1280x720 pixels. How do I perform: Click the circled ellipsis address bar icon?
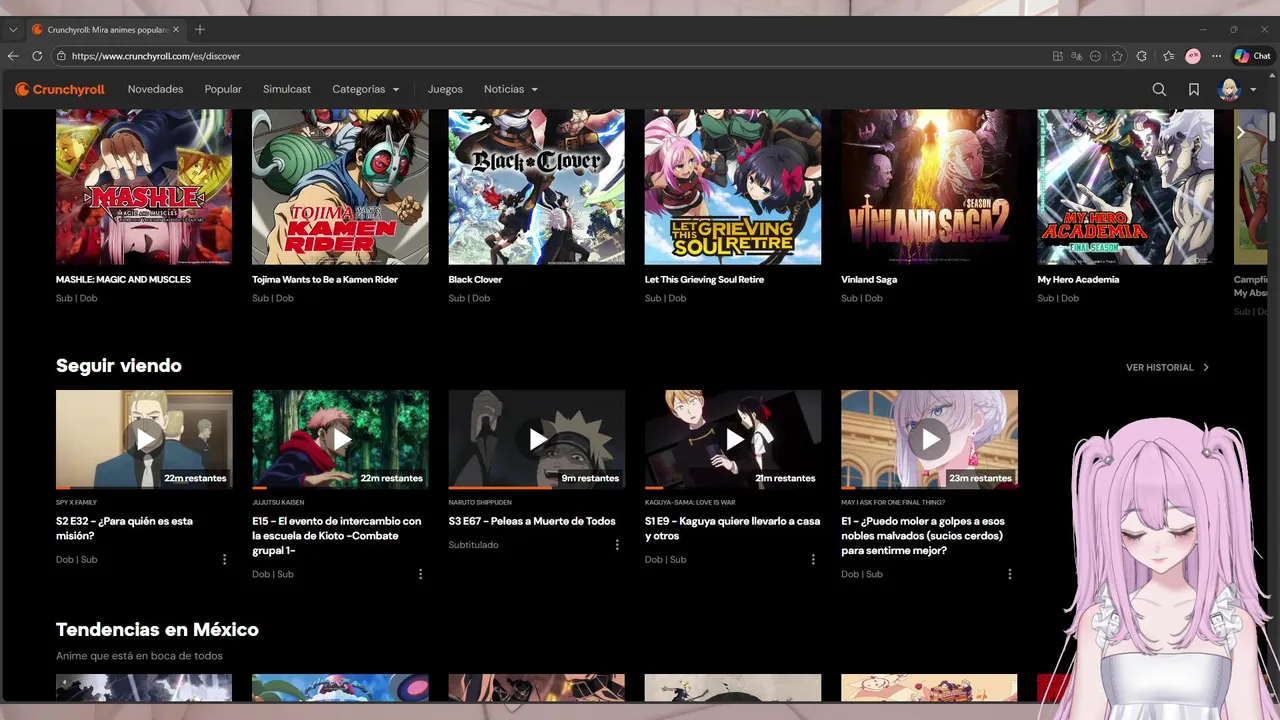pyautogui.click(x=1096, y=56)
